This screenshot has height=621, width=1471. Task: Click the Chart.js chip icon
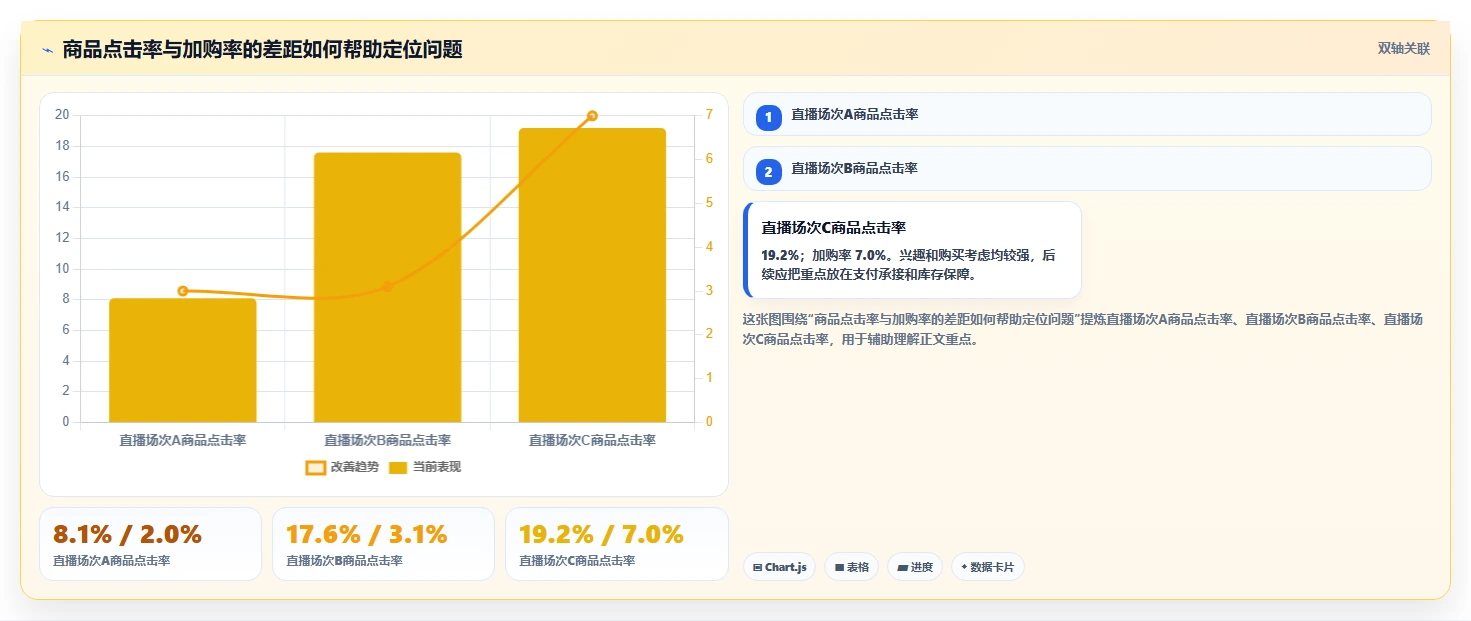[x=757, y=568]
